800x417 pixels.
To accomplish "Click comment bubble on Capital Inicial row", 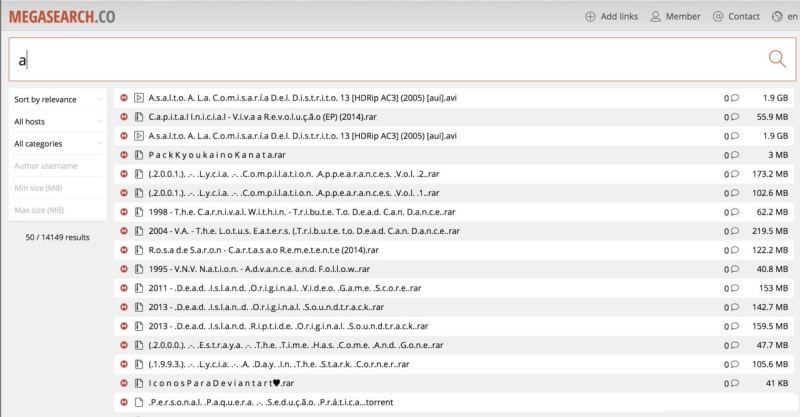I will [735, 117].
